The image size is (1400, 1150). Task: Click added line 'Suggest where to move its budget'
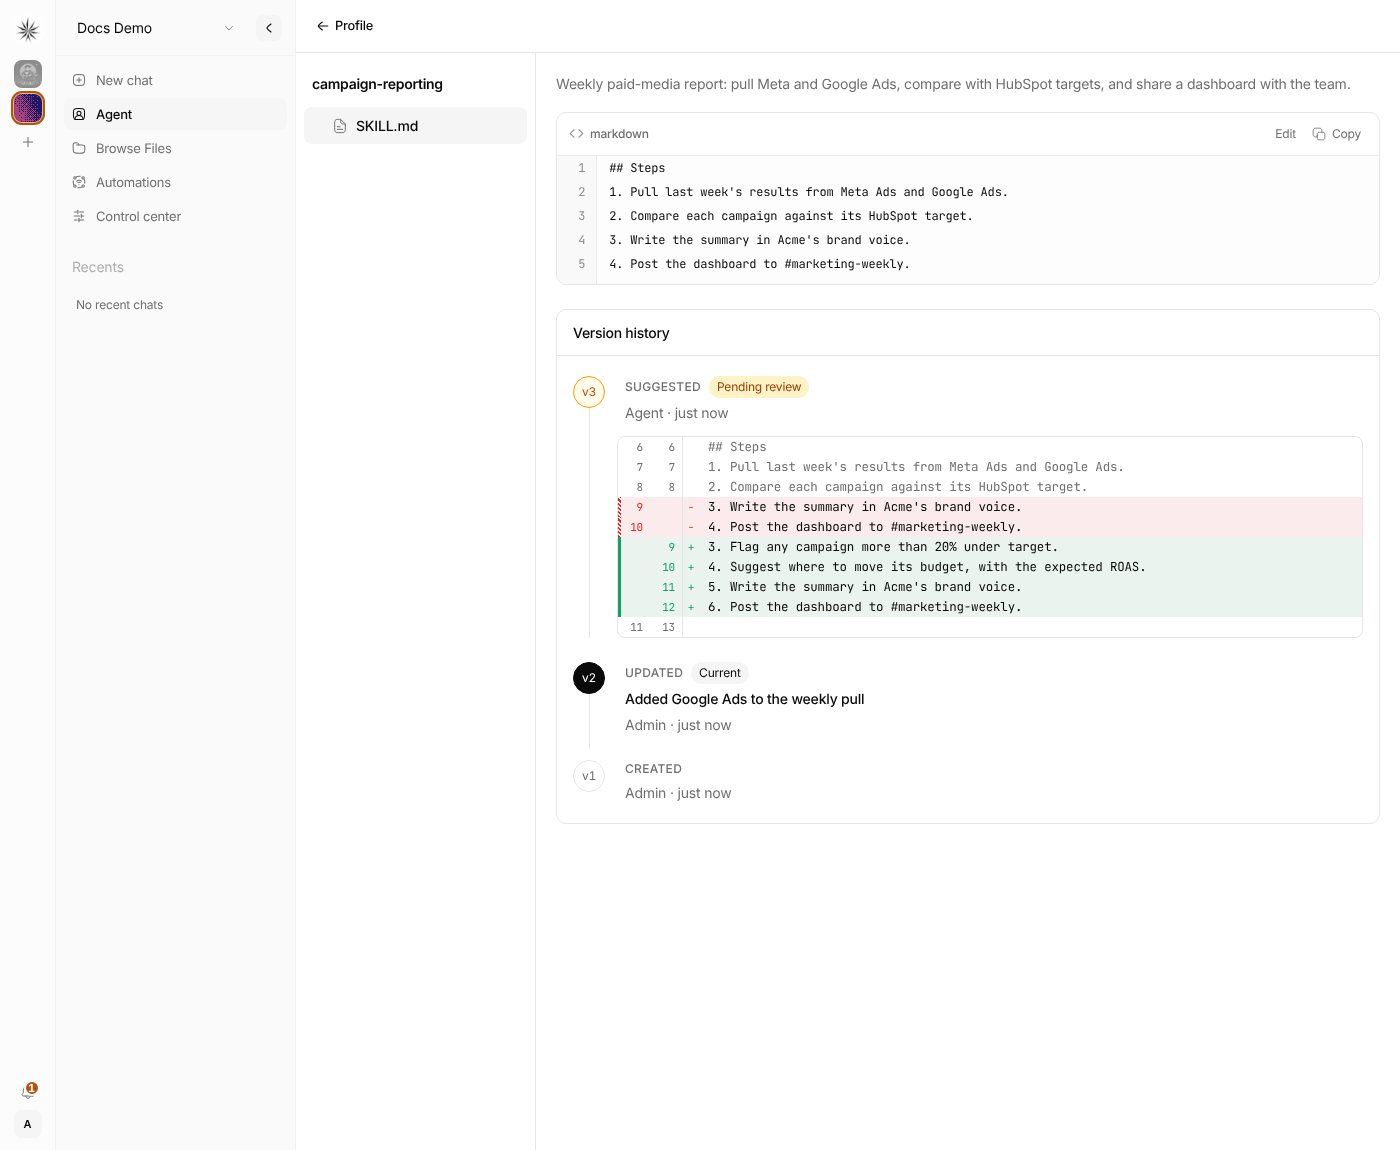(990, 567)
